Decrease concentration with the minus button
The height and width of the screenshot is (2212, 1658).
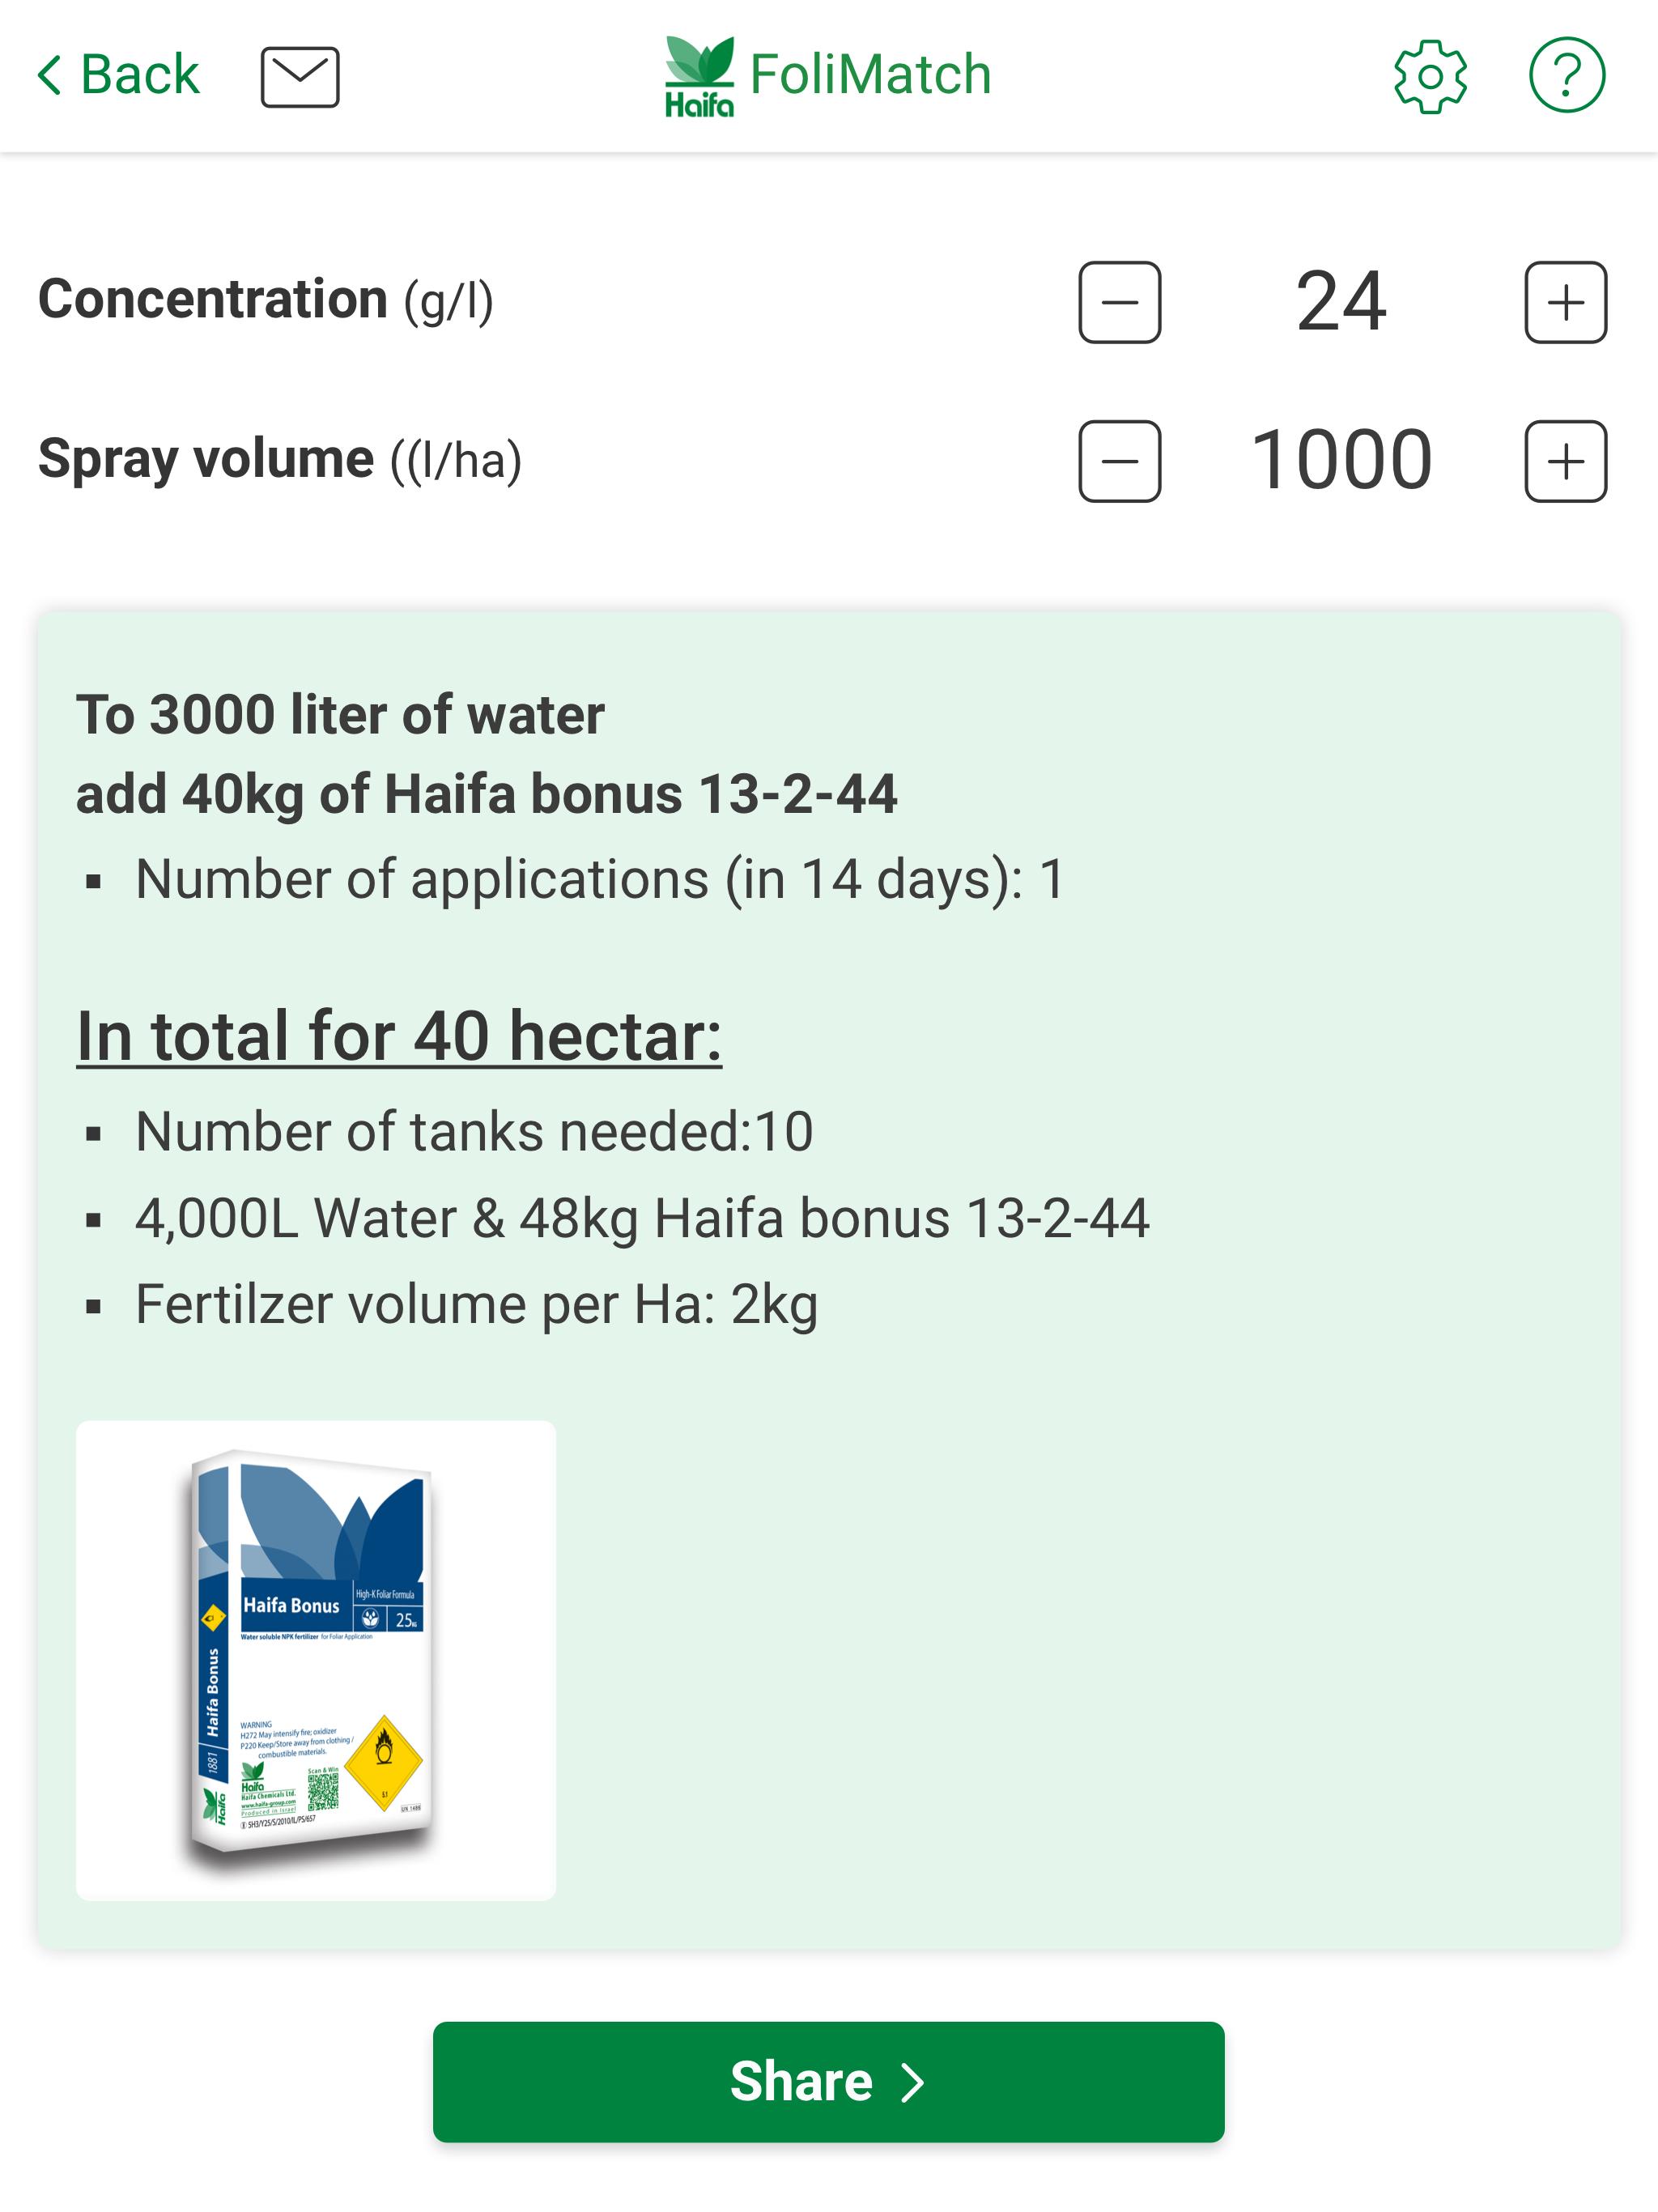point(1119,302)
